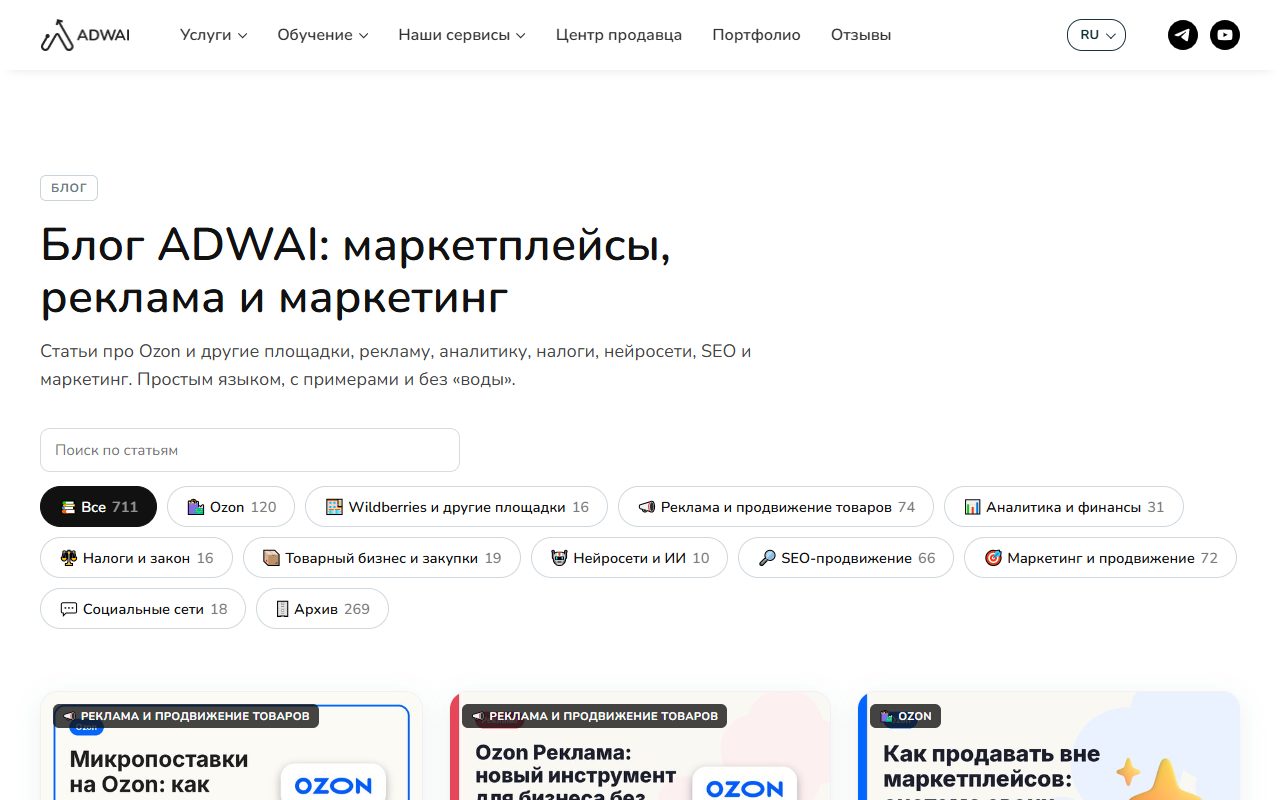Filter by Архив 269 category
This screenshot has height=800, width=1280.
322,609
